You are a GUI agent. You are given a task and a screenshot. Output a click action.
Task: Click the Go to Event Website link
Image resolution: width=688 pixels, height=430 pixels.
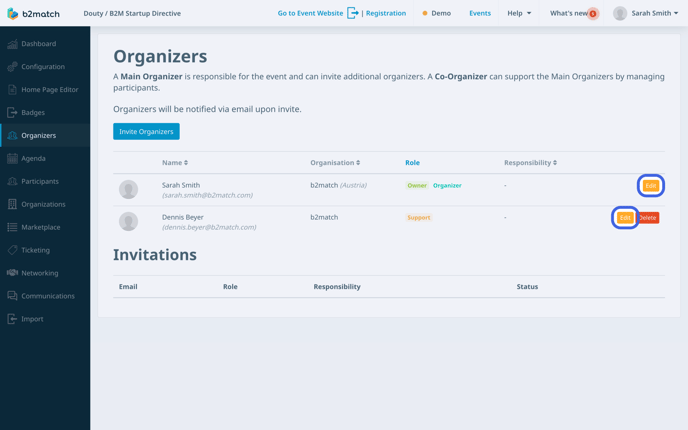(x=310, y=13)
